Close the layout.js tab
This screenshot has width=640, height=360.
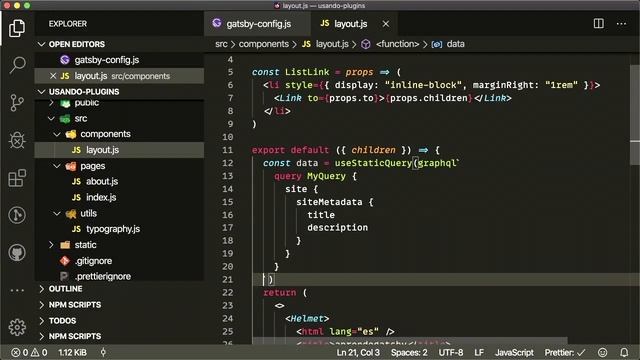385,24
